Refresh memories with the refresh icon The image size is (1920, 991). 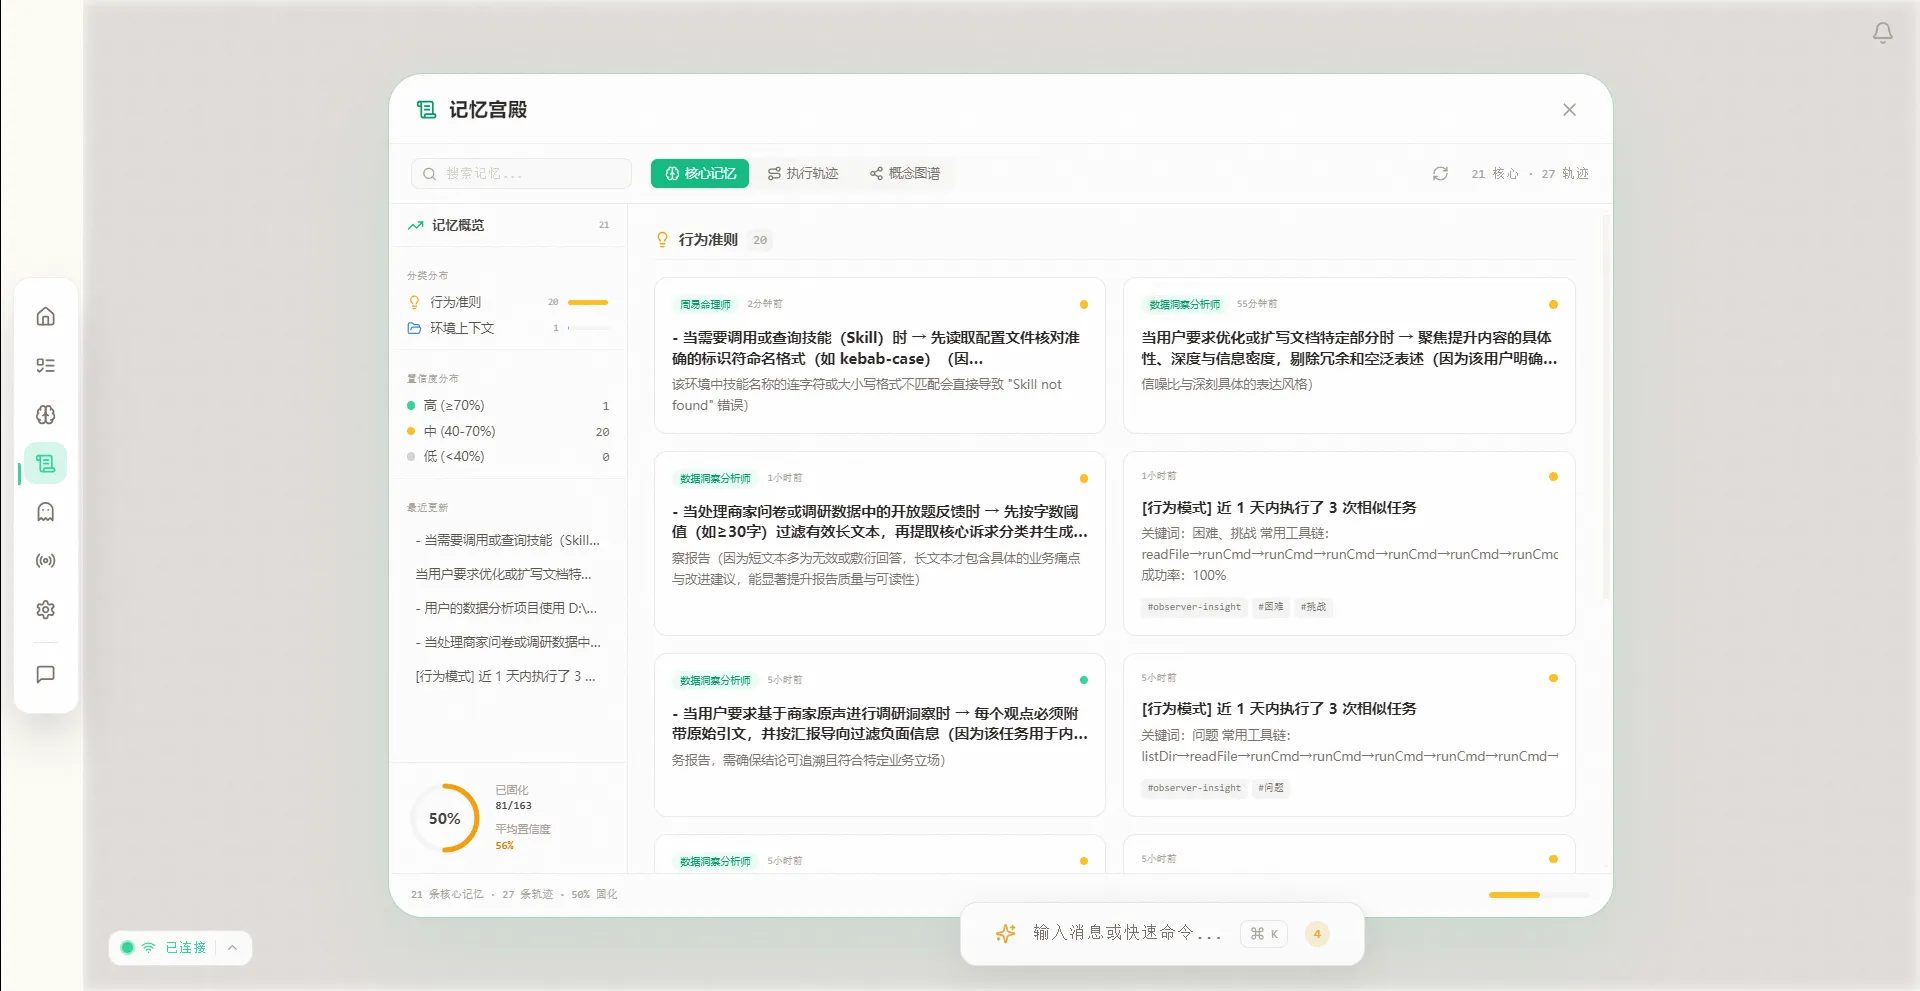click(1440, 173)
